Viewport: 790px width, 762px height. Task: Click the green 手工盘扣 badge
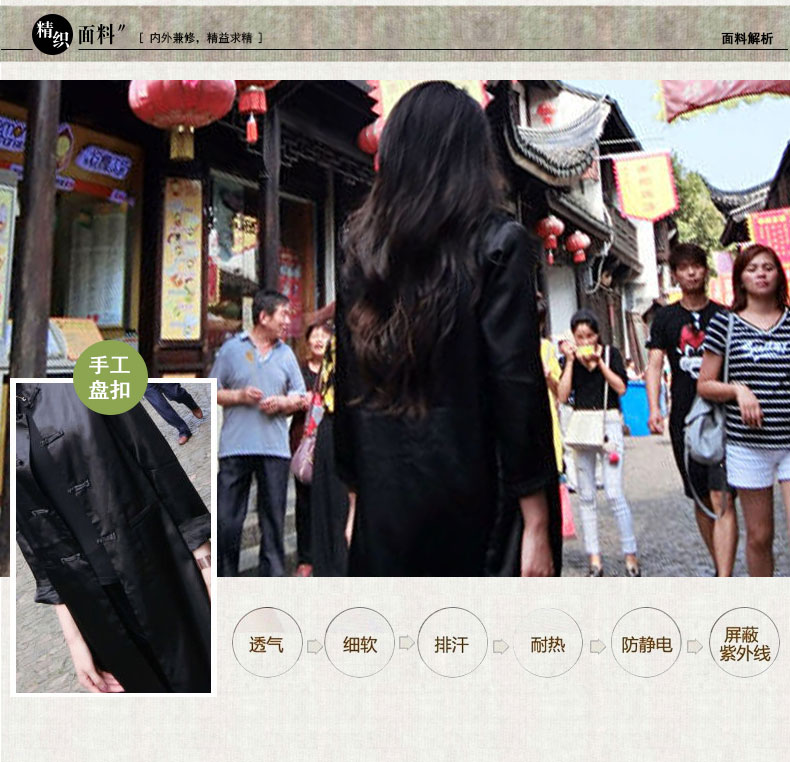pos(110,378)
